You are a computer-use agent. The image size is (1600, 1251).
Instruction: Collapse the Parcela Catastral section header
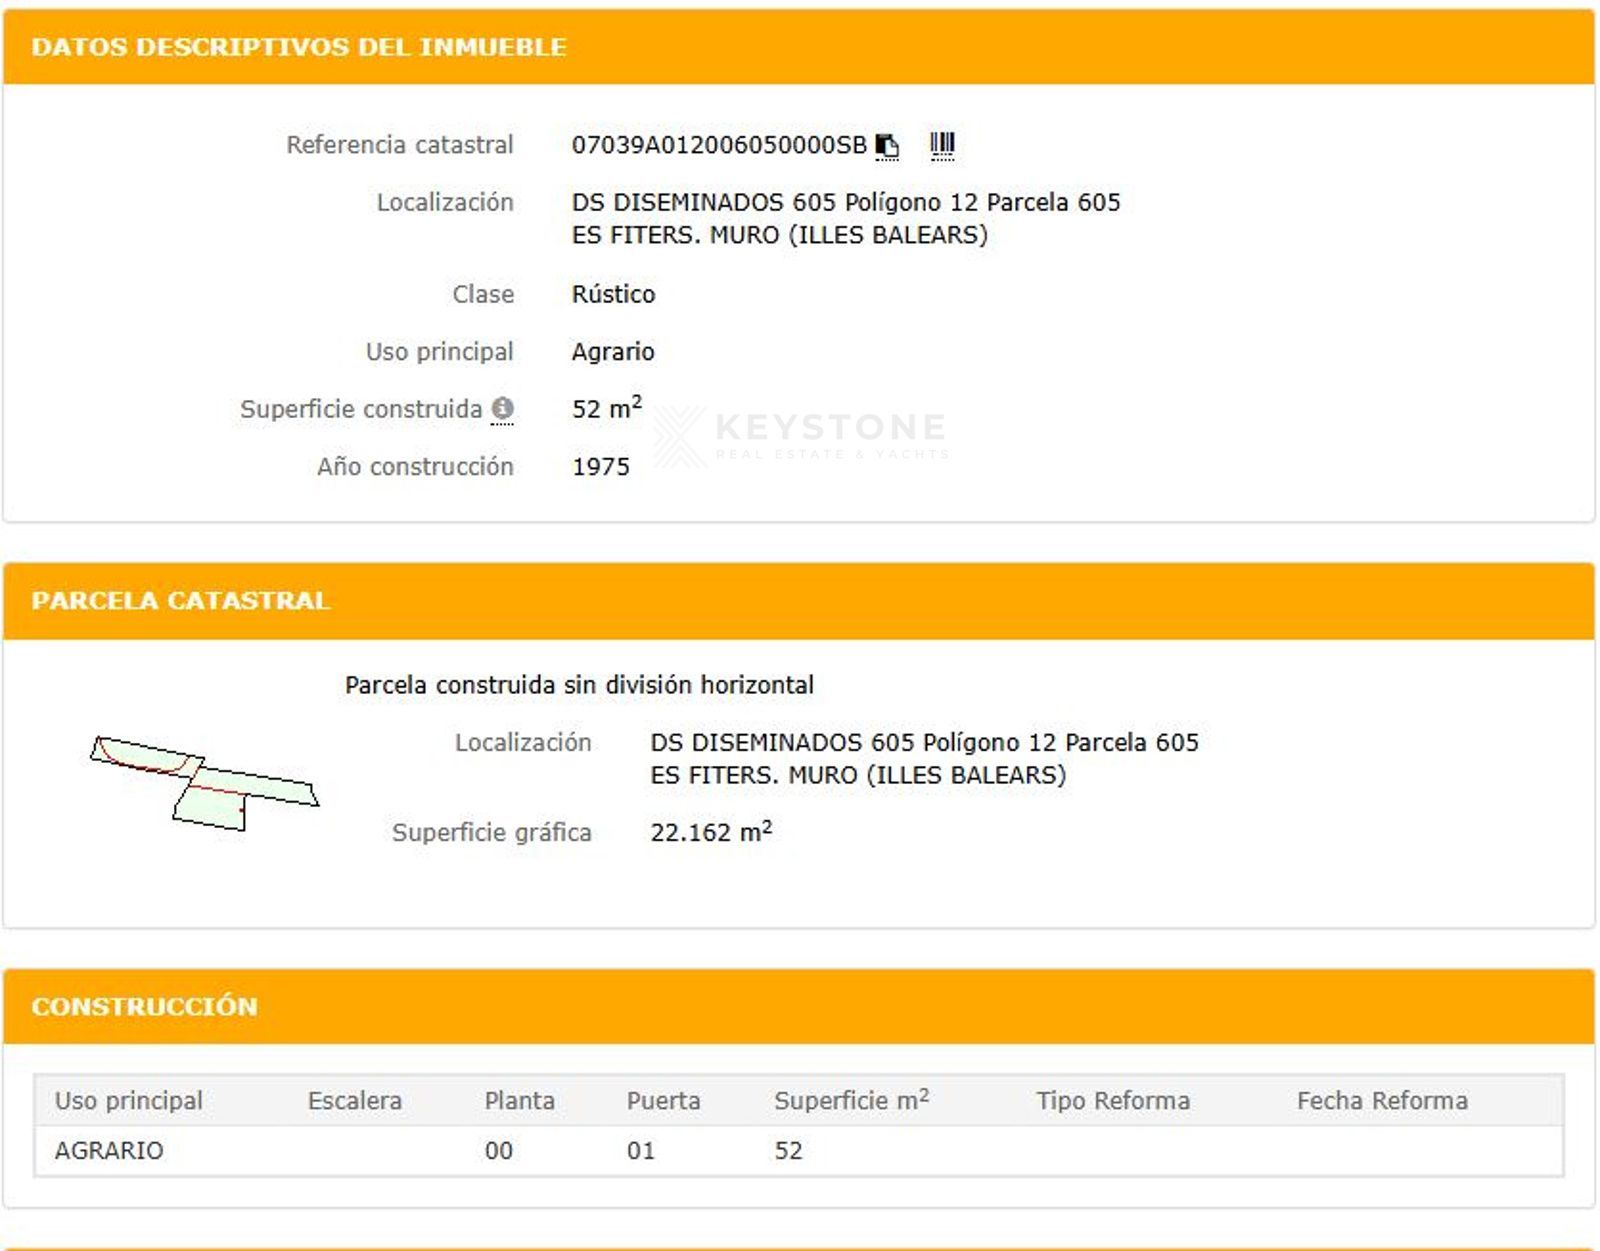coord(180,600)
